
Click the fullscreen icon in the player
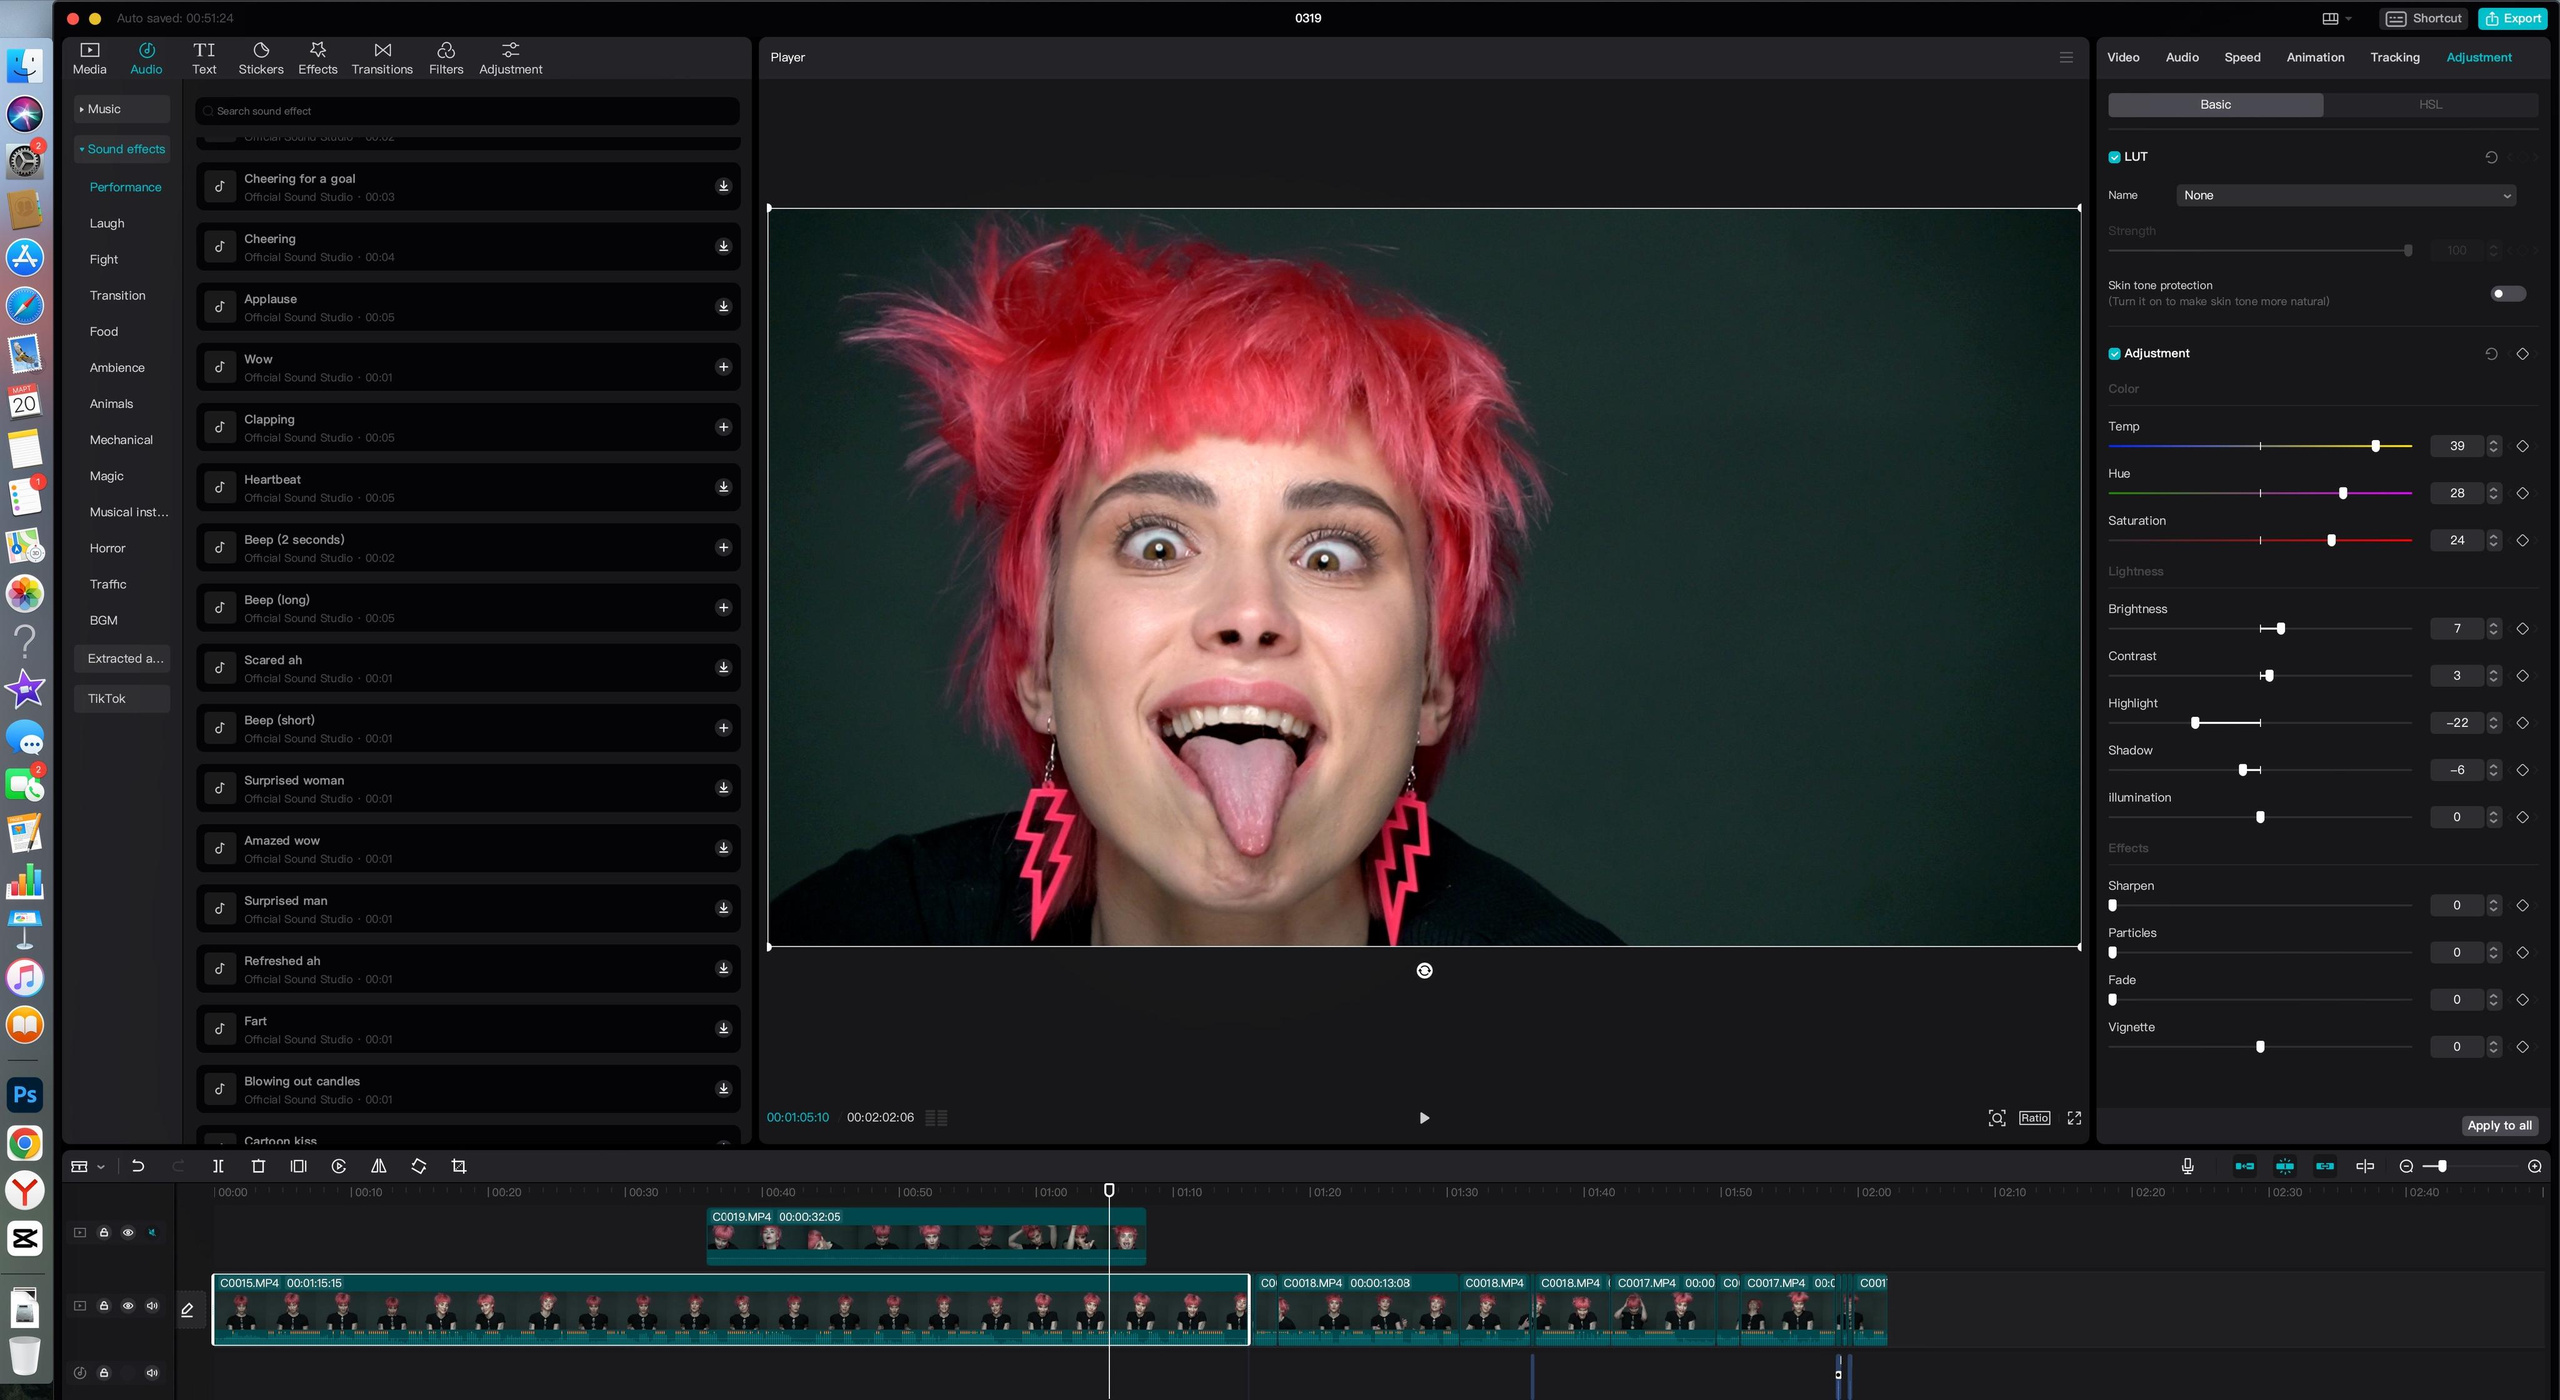pyautogui.click(x=2074, y=1118)
